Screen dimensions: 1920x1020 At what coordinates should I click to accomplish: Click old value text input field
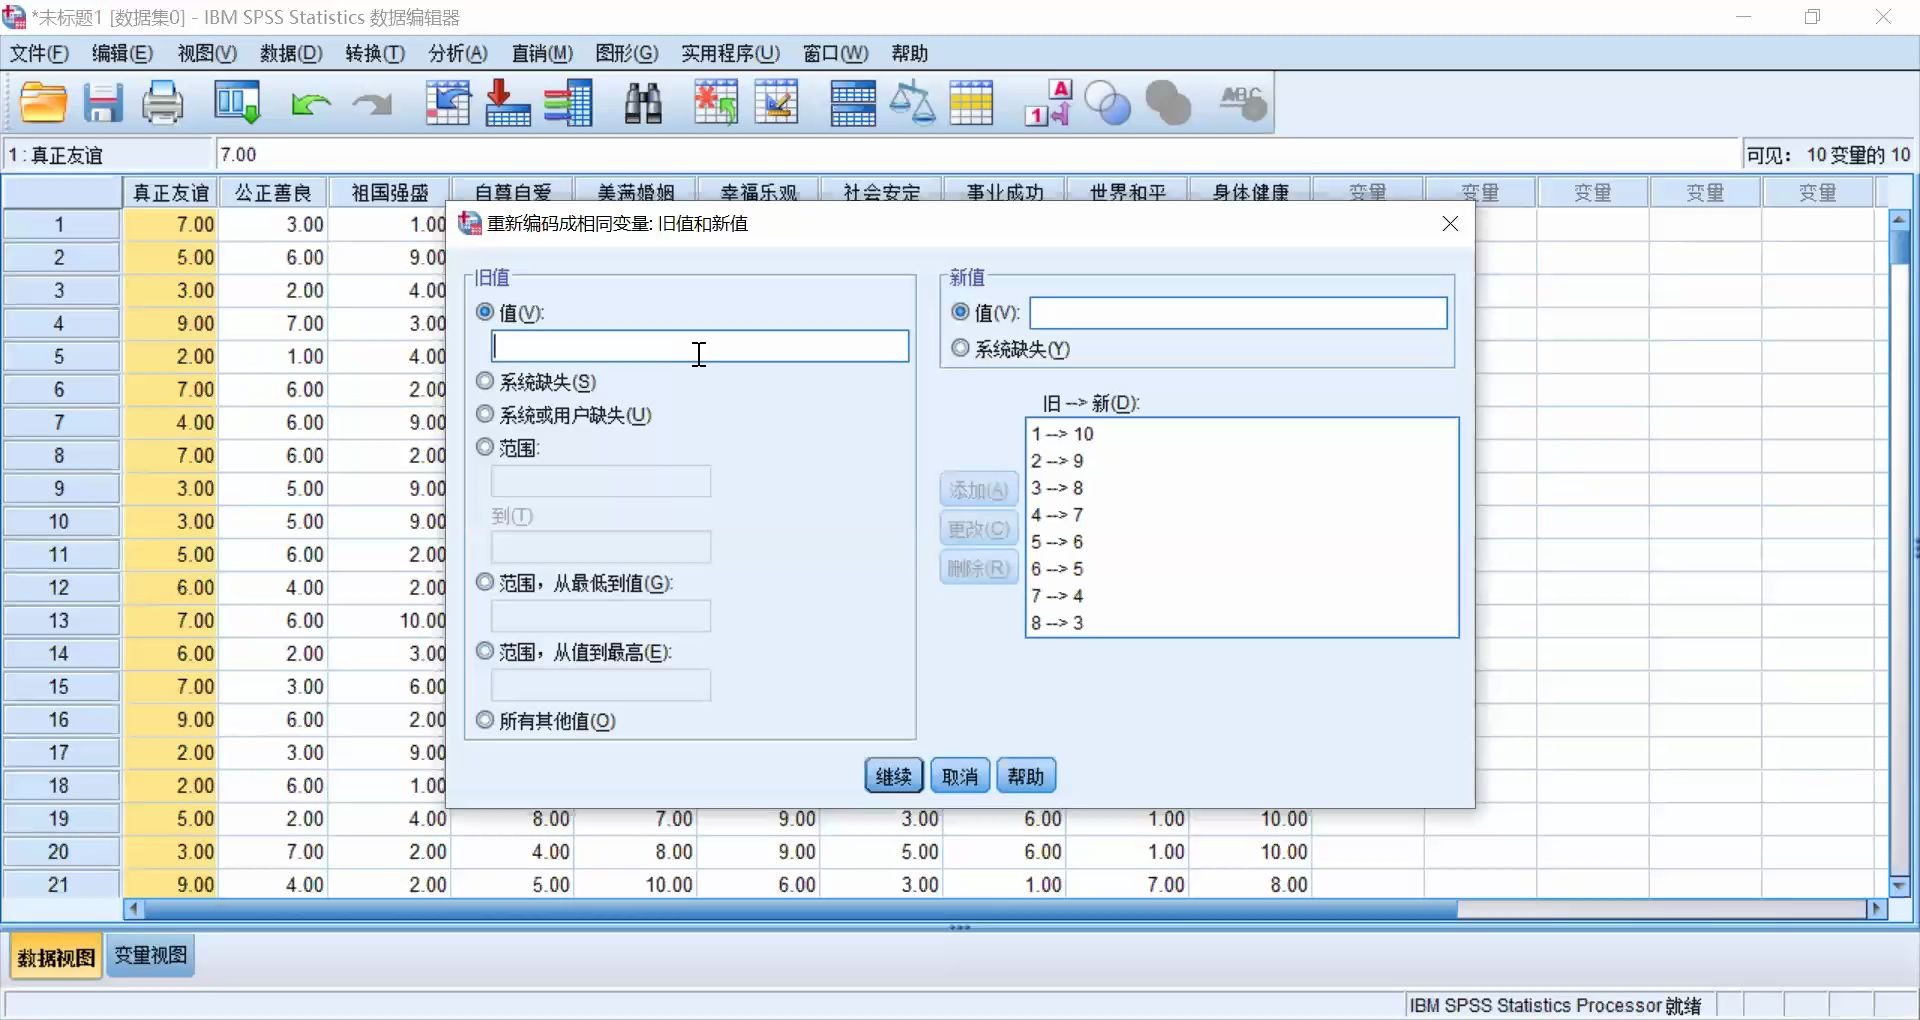[700, 346]
